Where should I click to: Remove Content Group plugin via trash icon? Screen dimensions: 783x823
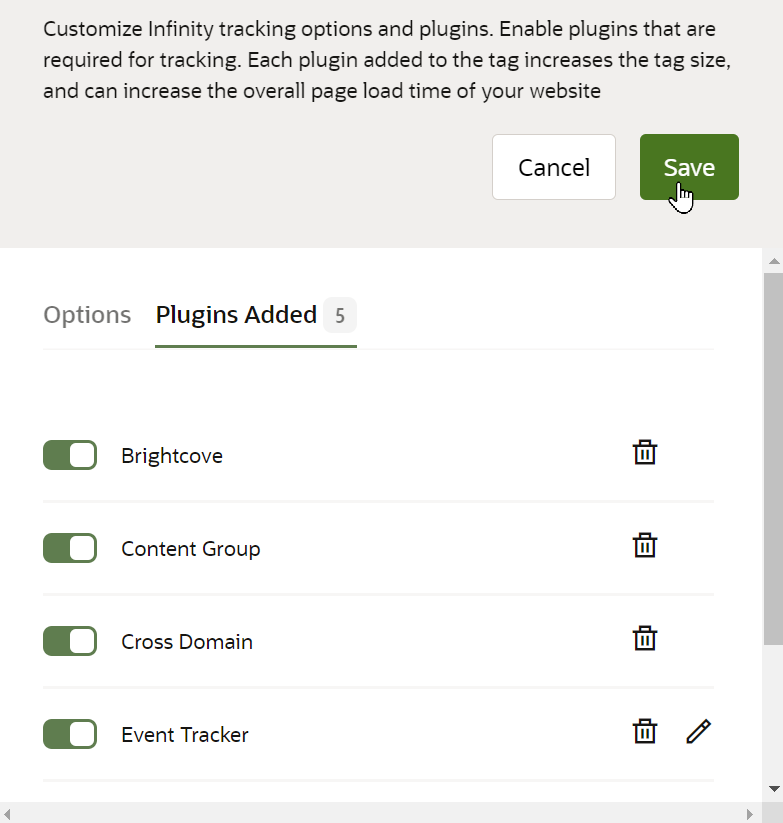click(644, 545)
